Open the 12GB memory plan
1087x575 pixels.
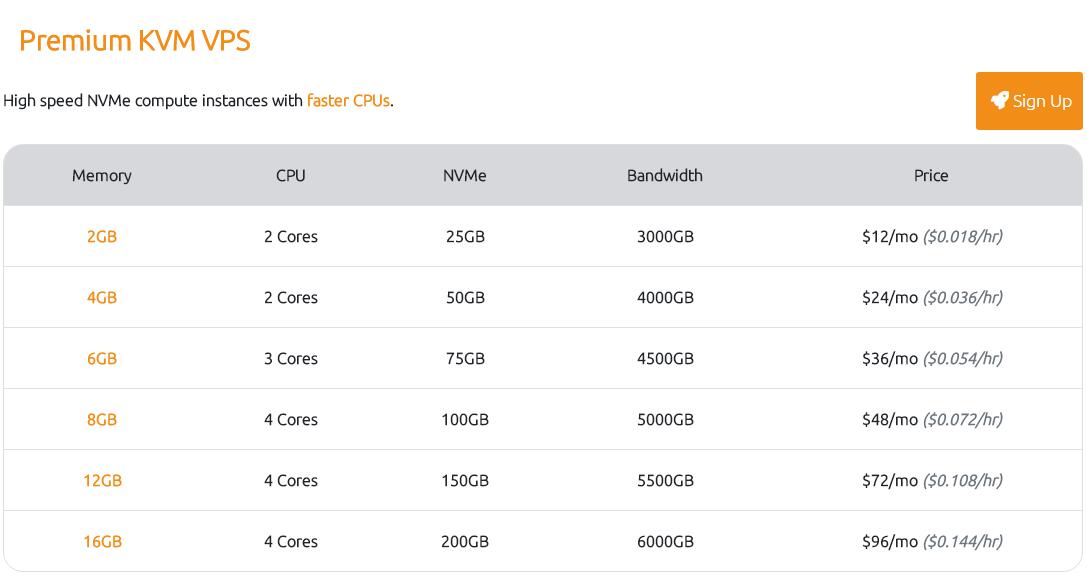pos(102,481)
